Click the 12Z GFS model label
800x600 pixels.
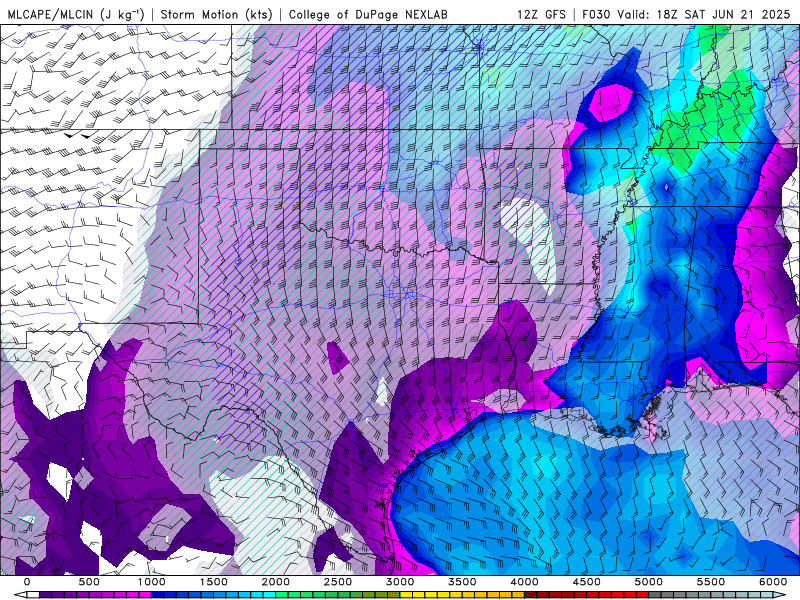click(x=541, y=14)
